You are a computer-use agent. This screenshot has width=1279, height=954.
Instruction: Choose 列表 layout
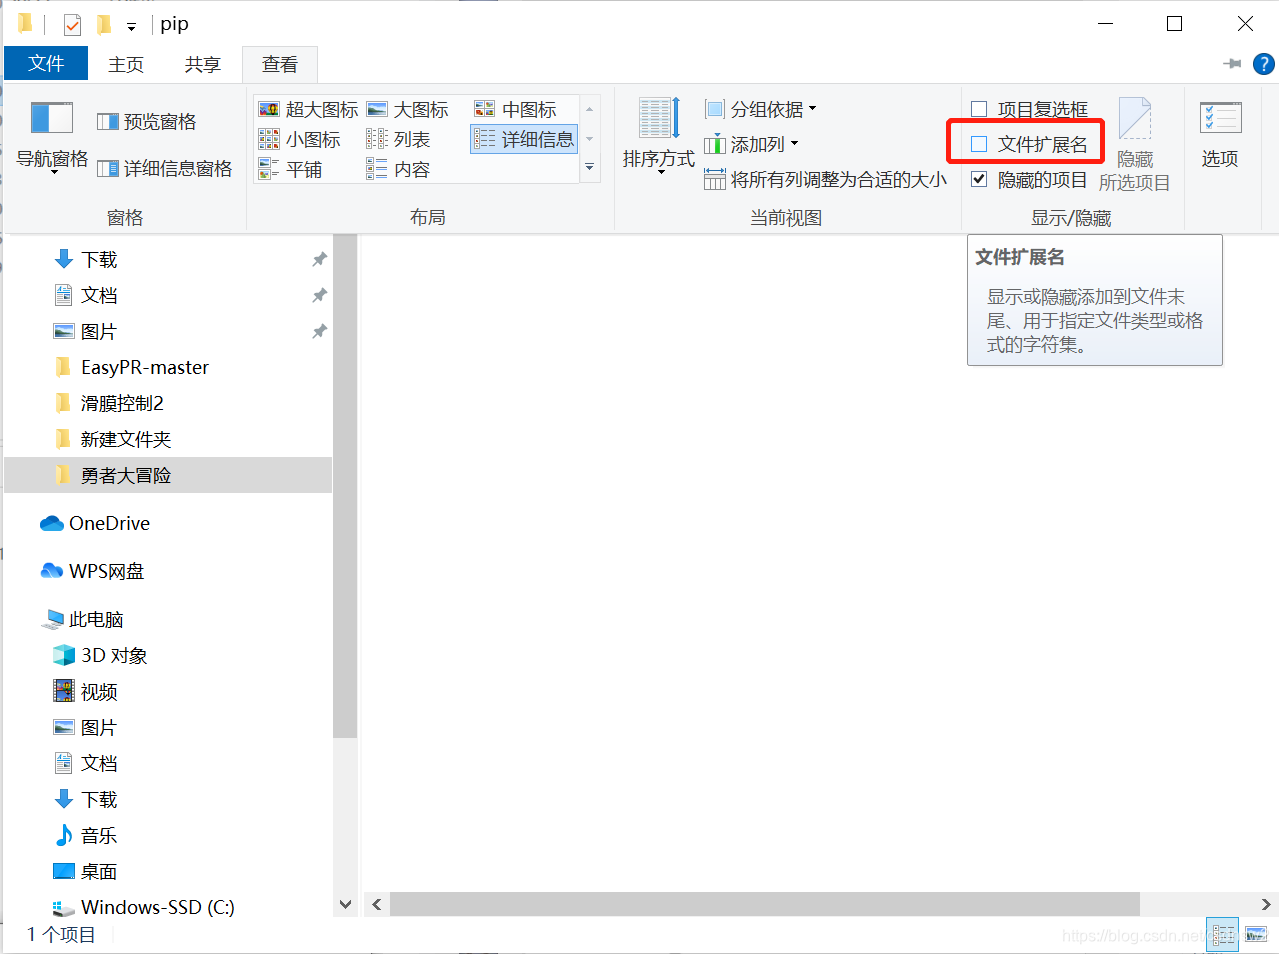point(398,139)
